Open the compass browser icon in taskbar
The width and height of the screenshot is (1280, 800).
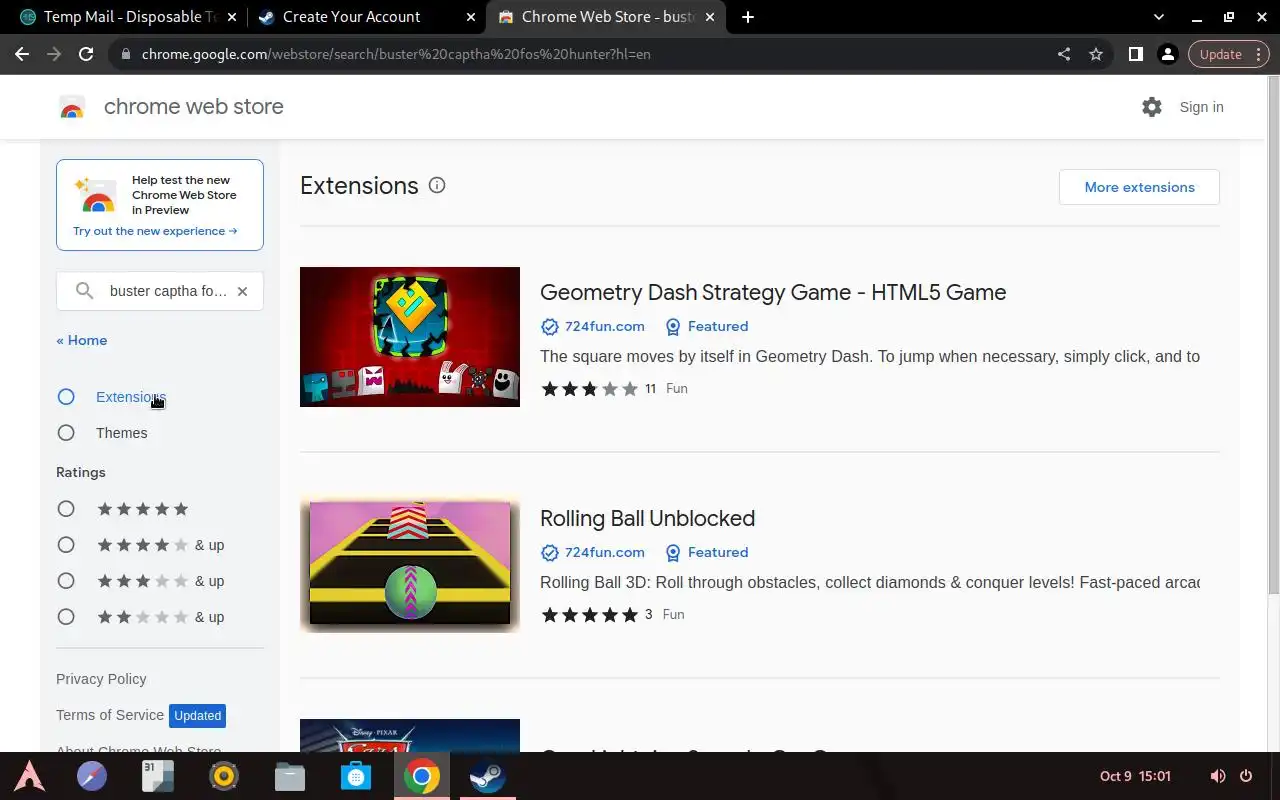[x=92, y=776]
